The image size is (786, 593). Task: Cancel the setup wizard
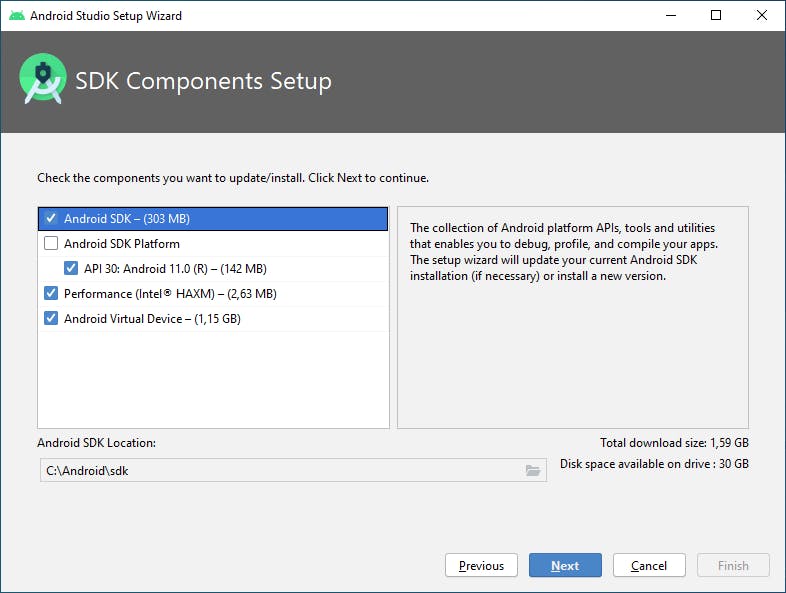click(649, 565)
